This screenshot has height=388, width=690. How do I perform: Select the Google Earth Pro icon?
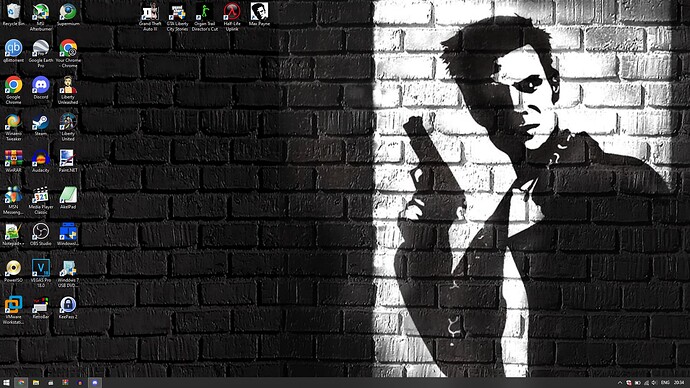click(40, 54)
